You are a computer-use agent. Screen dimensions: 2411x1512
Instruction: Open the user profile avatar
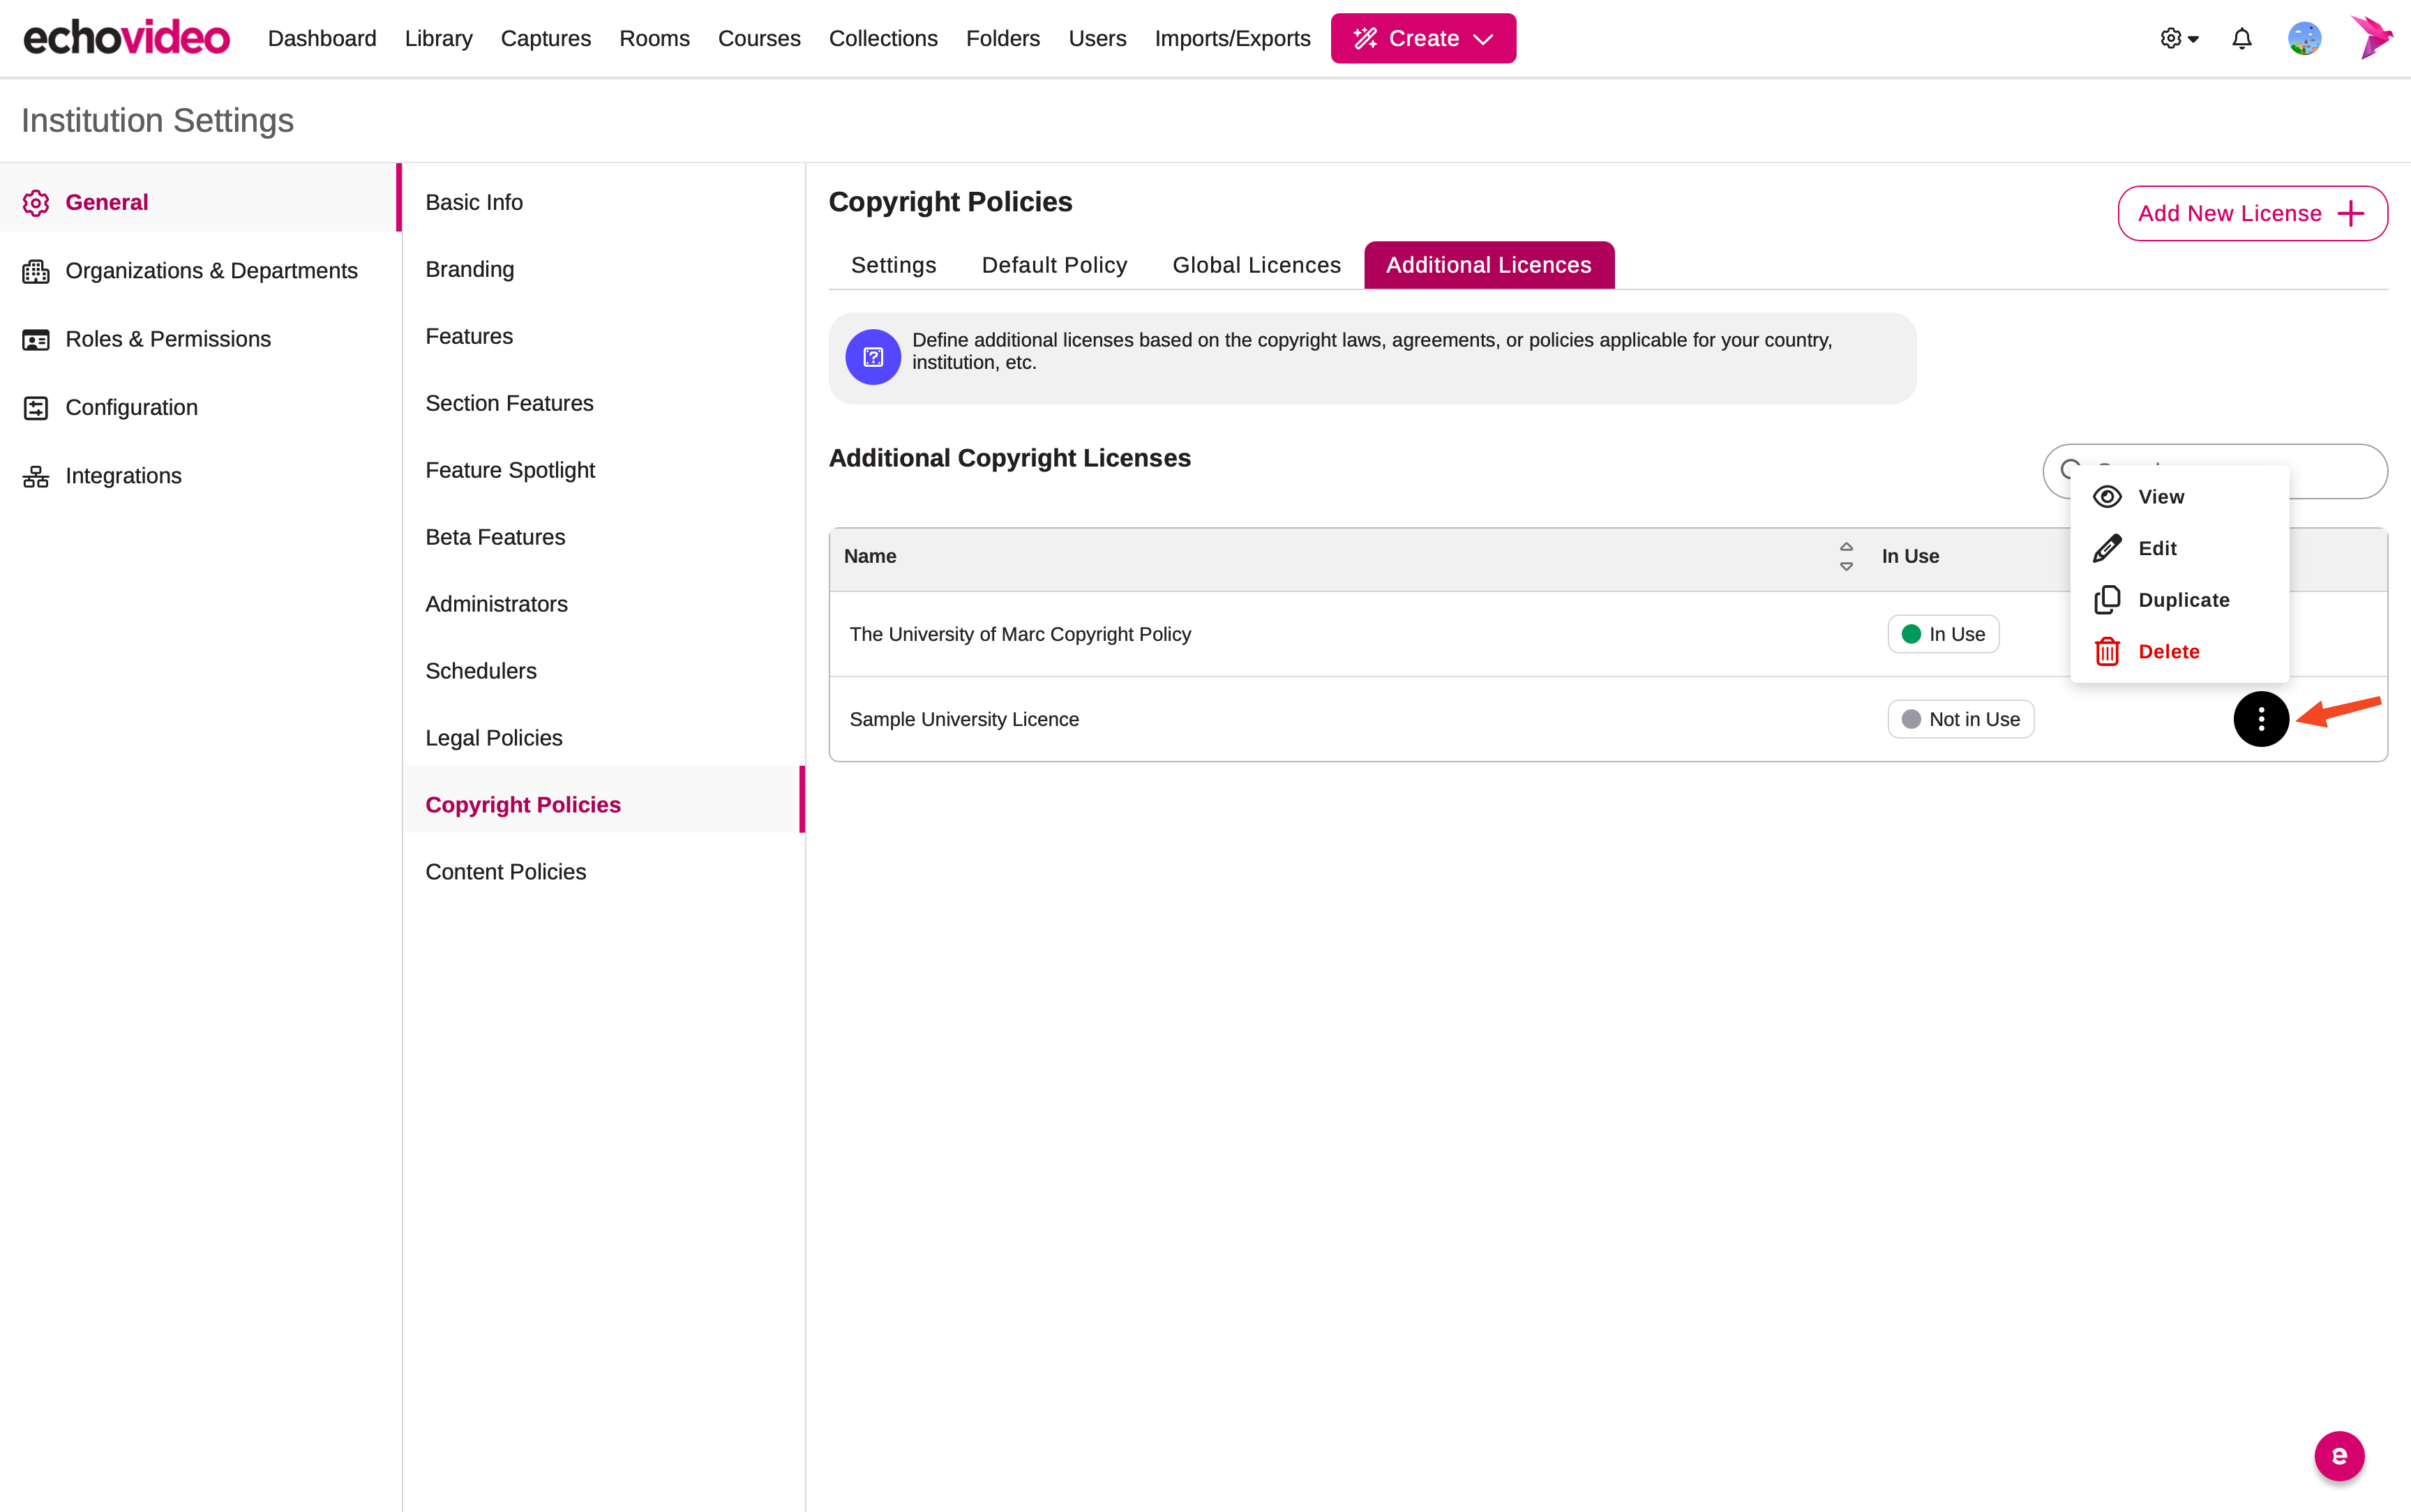(2304, 38)
